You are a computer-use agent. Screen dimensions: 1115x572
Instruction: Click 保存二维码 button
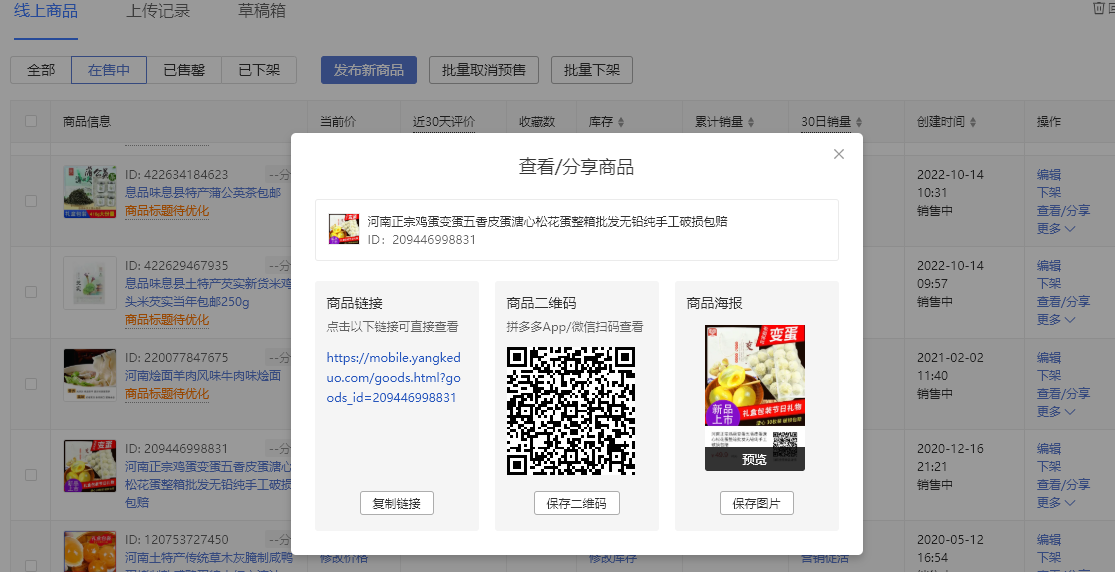click(577, 503)
